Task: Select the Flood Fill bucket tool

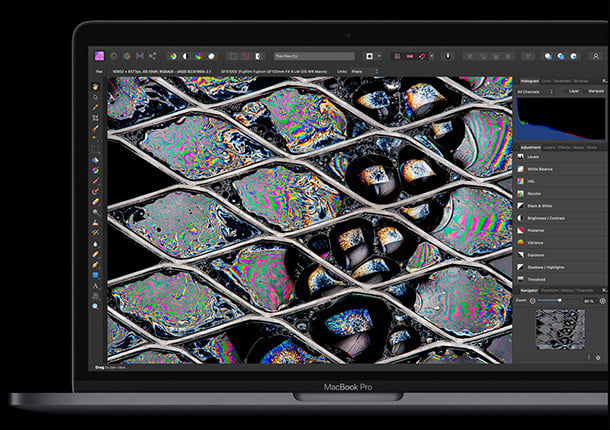Action: click(x=96, y=160)
